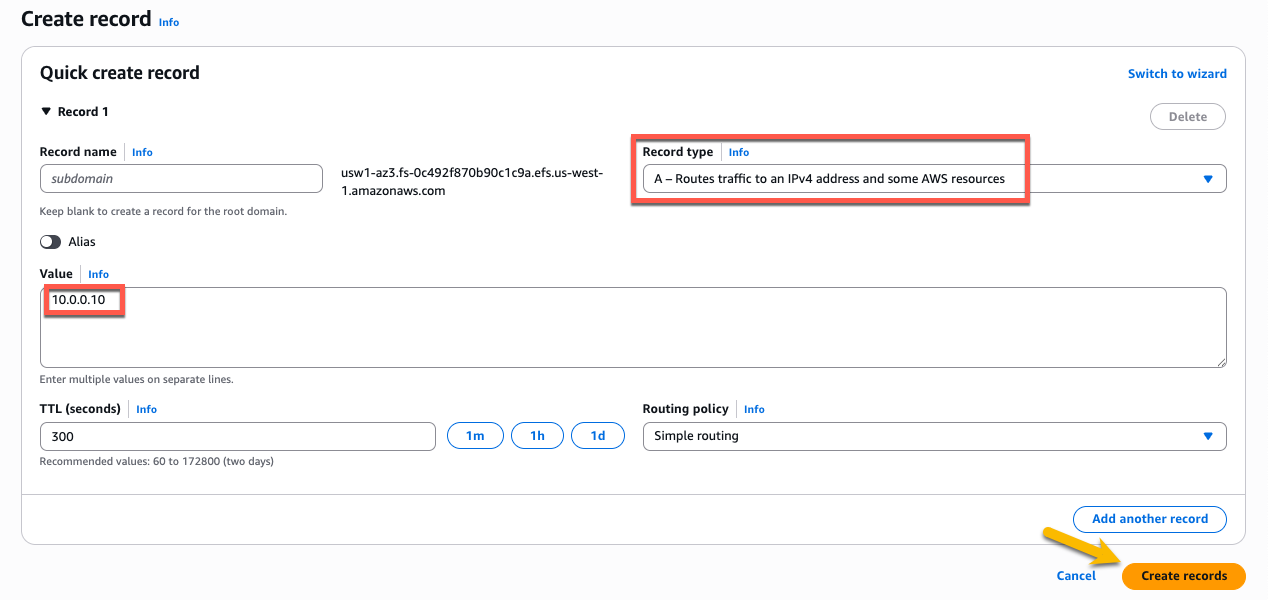The height and width of the screenshot is (600, 1268).
Task: Click Switch to wizard
Action: 1177,73
